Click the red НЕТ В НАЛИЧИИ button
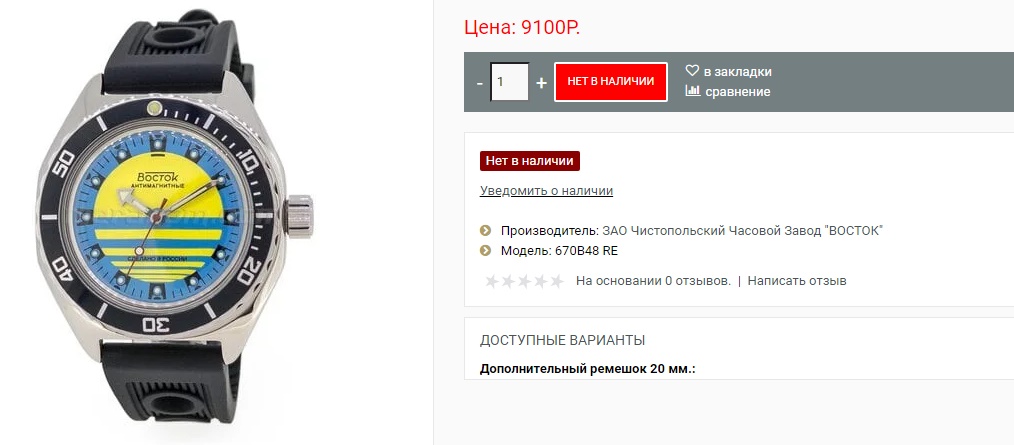This screenshot has width=1014, height=445. (x=610, y=81)
